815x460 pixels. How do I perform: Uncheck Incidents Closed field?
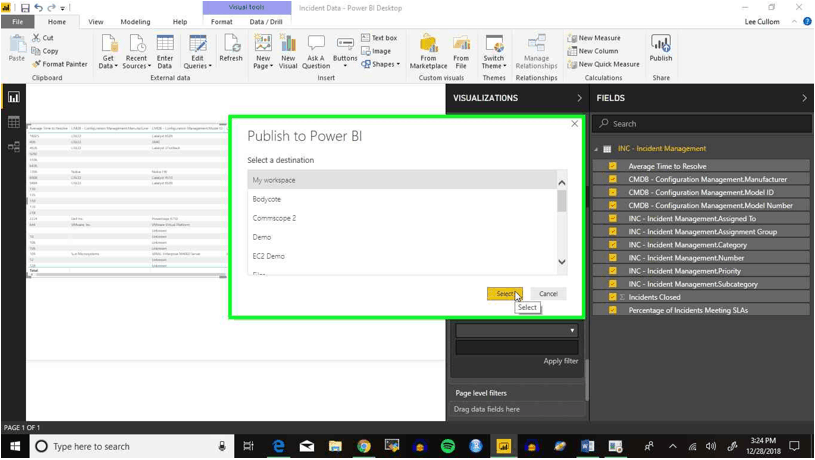[x=613, y=297]
